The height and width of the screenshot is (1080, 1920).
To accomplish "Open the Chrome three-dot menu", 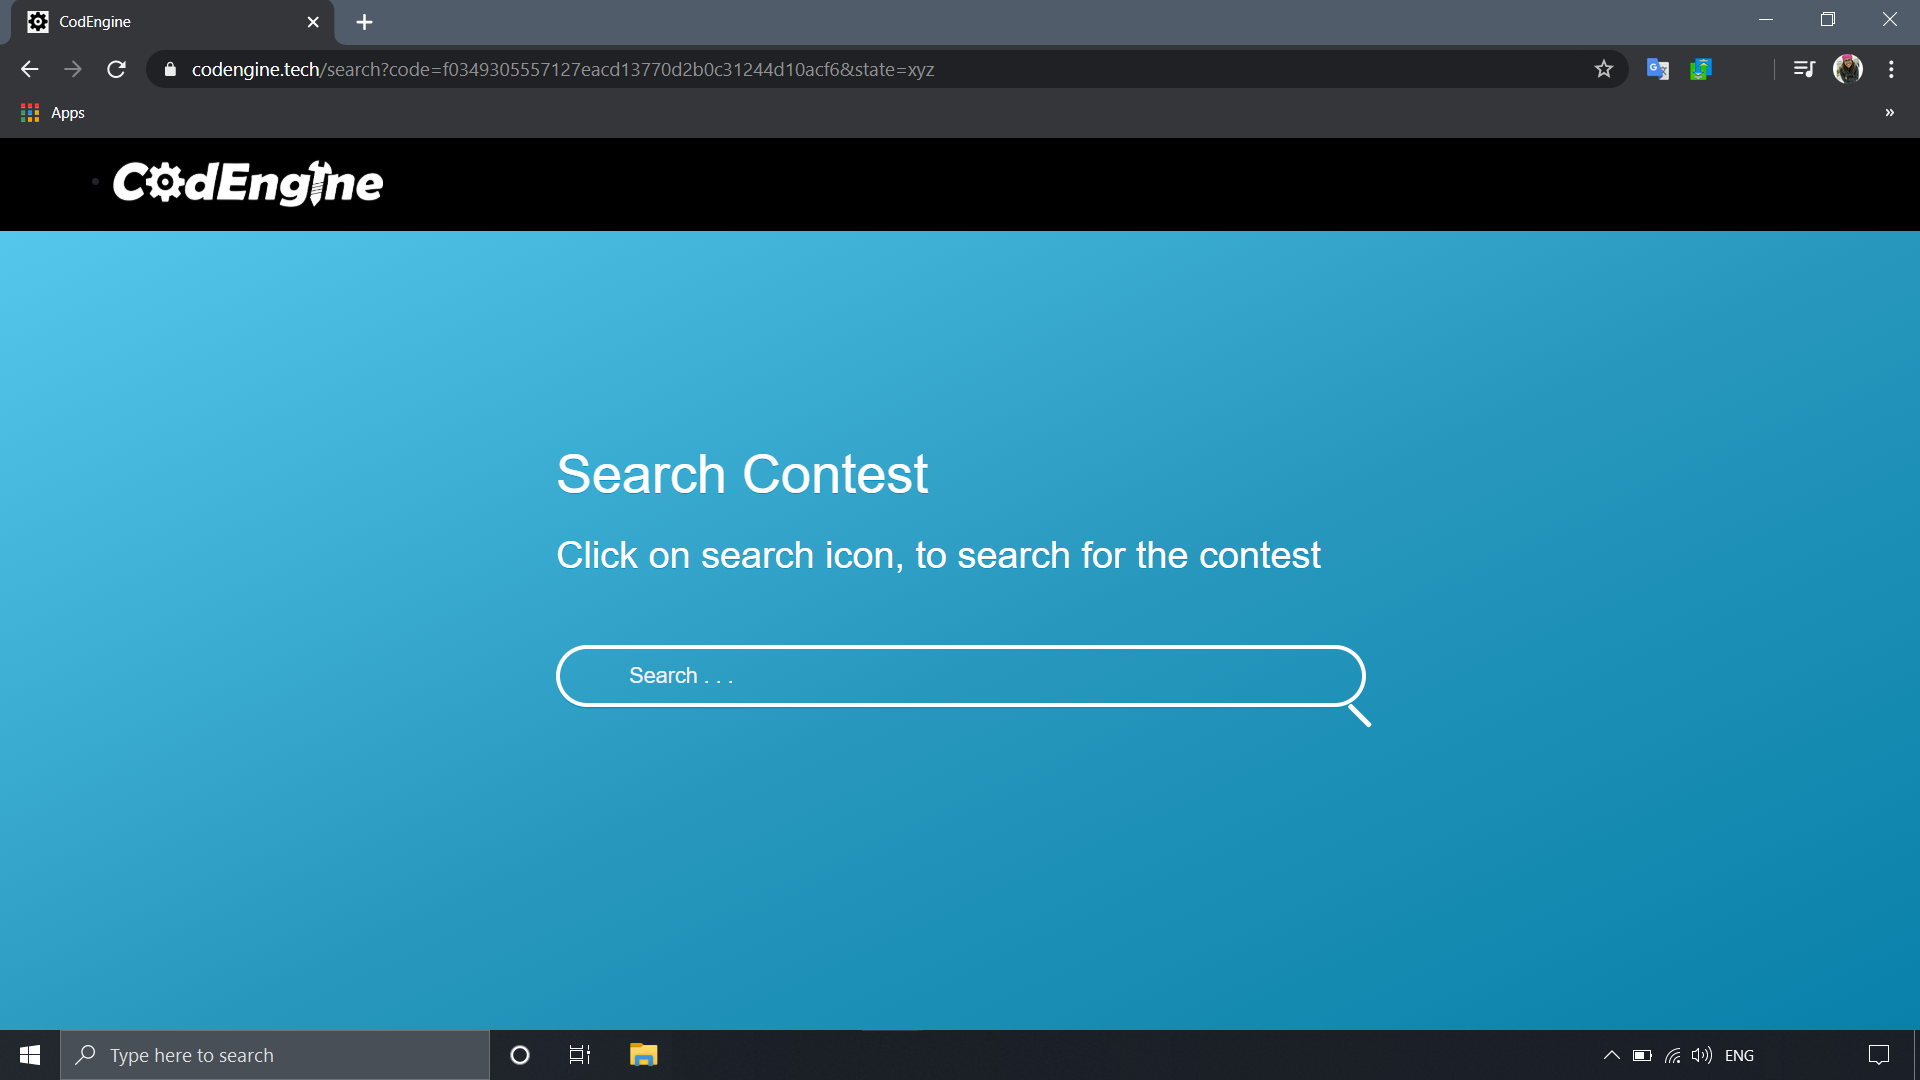I will click(x=1891, y=69).
